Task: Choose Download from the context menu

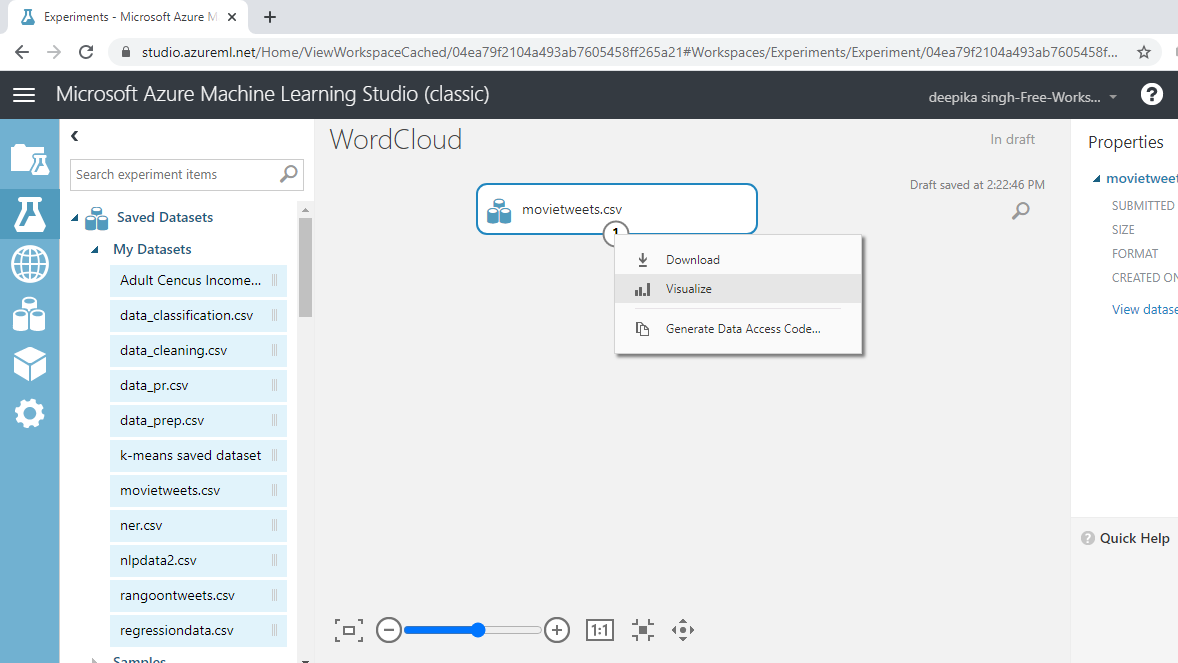Action: click(x=738, y=259)
